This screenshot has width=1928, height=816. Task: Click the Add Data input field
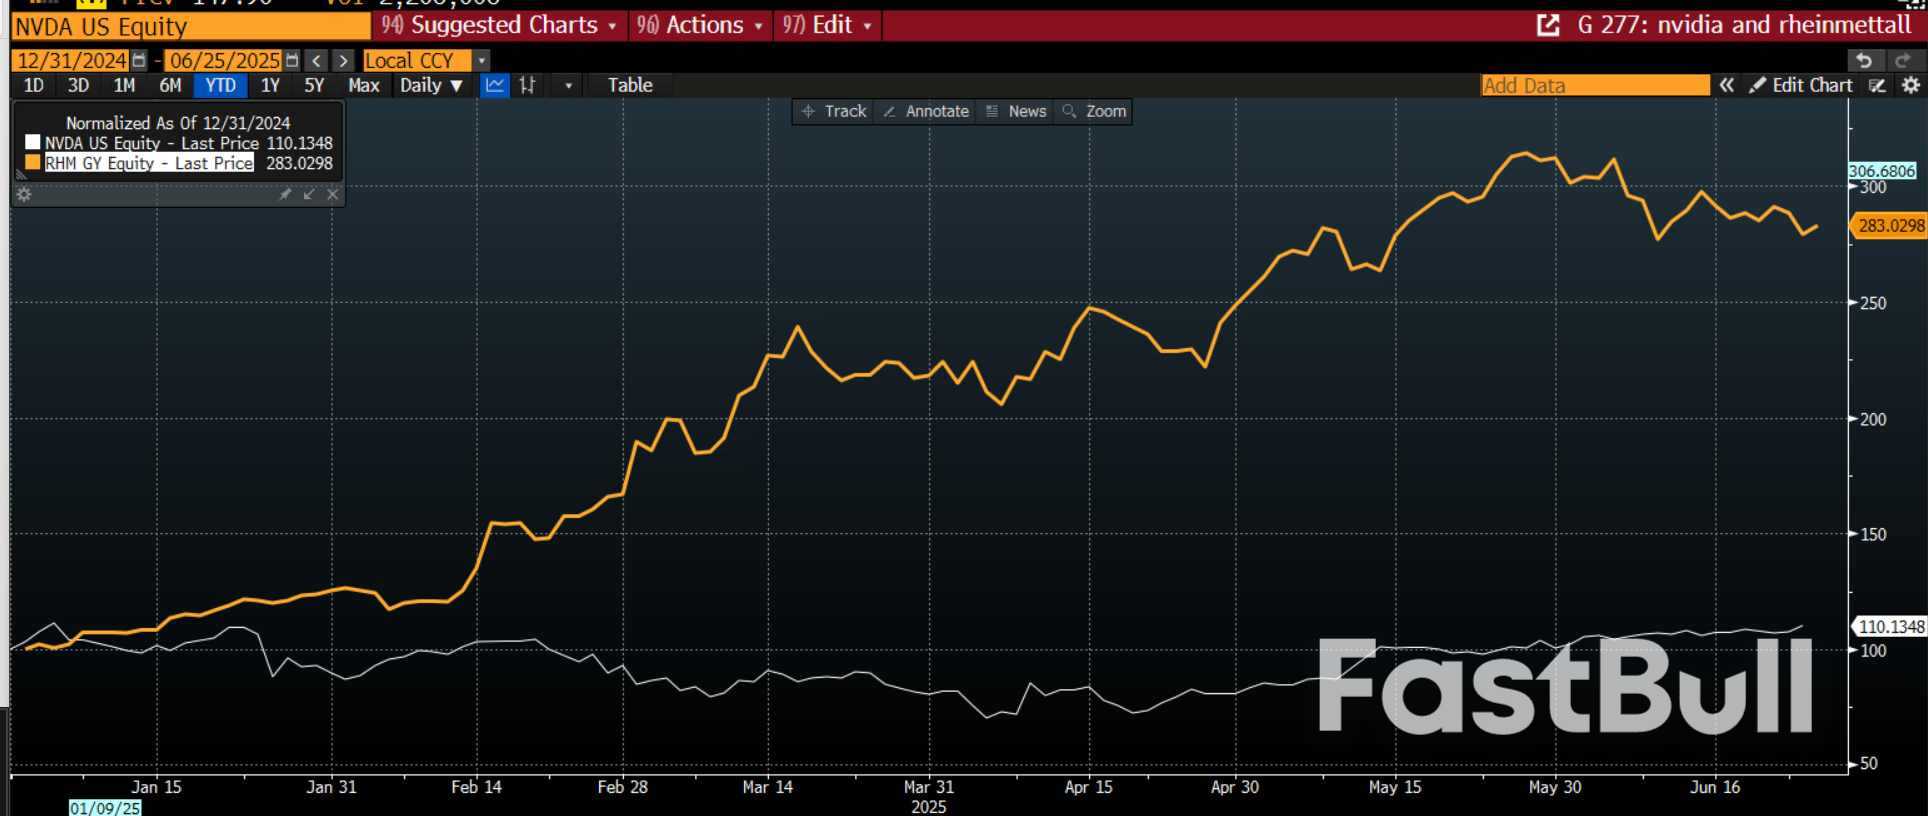(x=1595, y=85)
